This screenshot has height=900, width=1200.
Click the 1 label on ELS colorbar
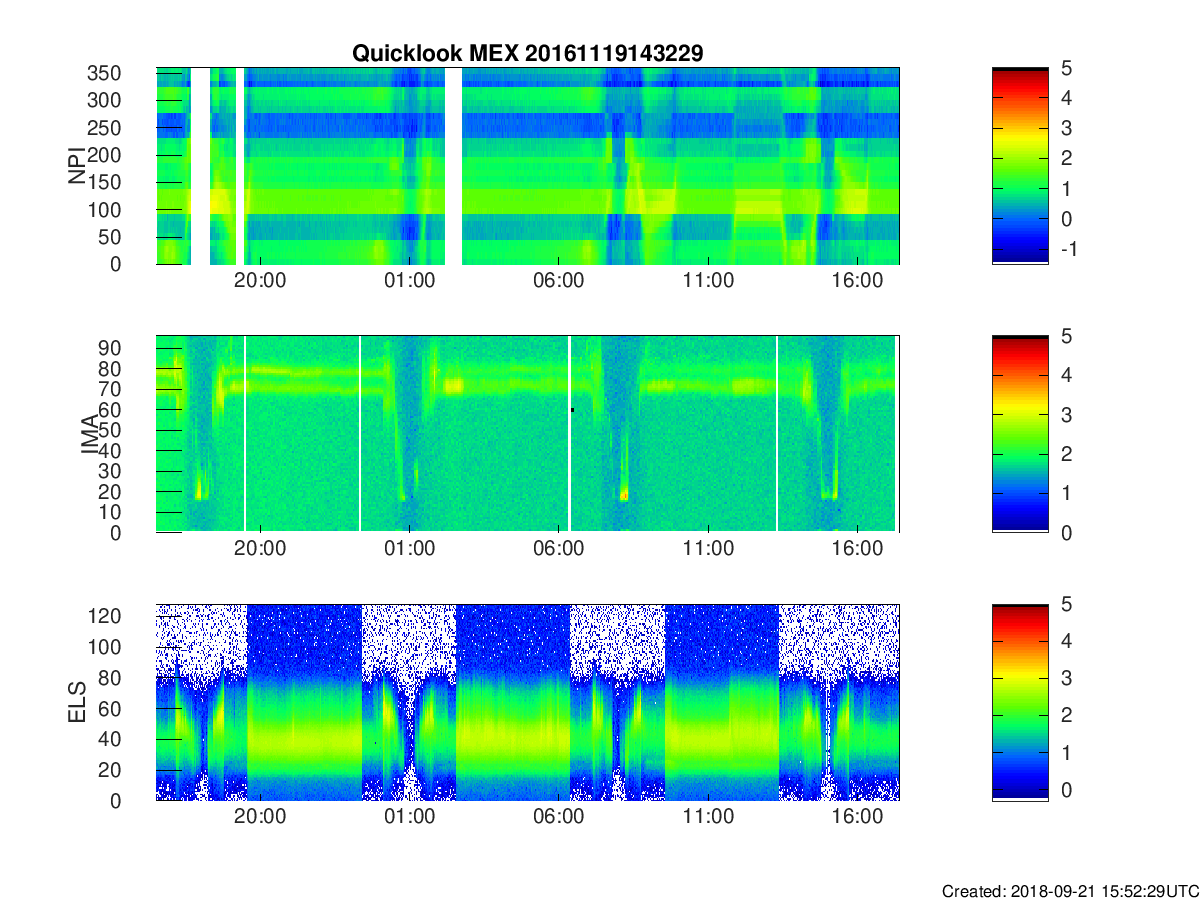tap(1067, 752)
